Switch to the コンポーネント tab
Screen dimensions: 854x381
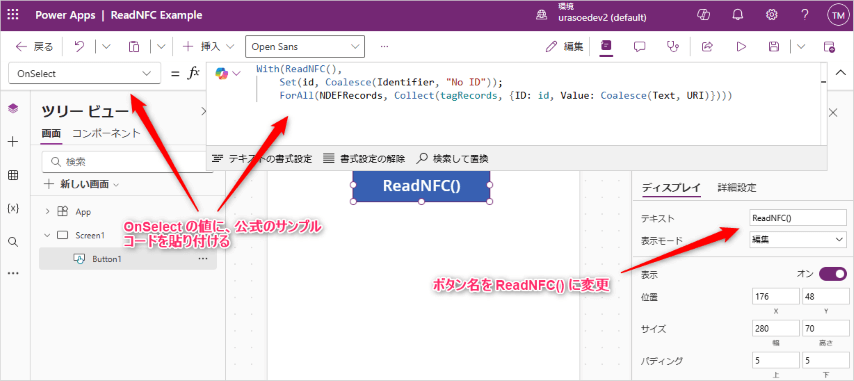(106, 133)
